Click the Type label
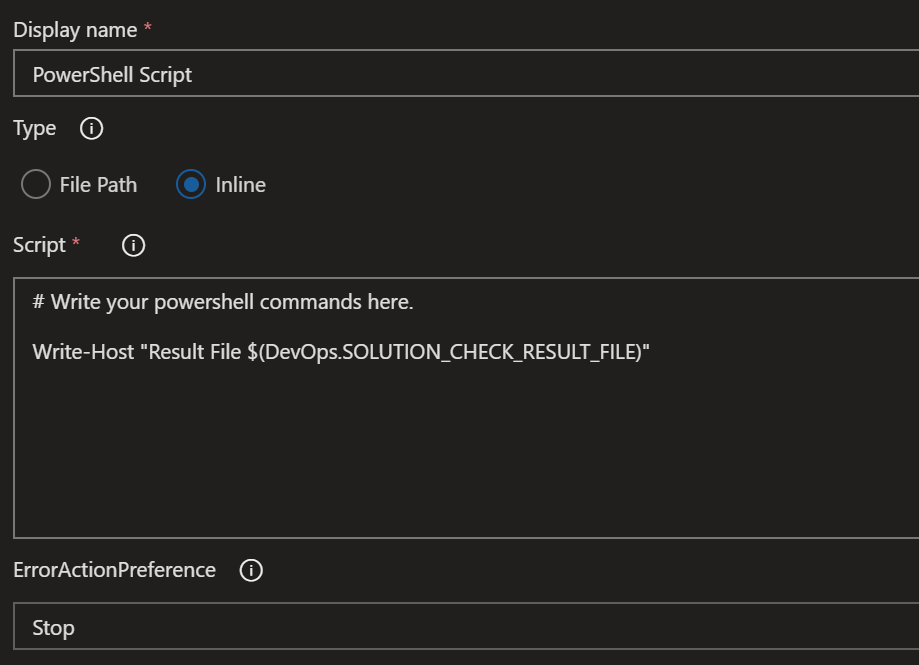This screenshot has height=665, width=919. coord(33,128)
